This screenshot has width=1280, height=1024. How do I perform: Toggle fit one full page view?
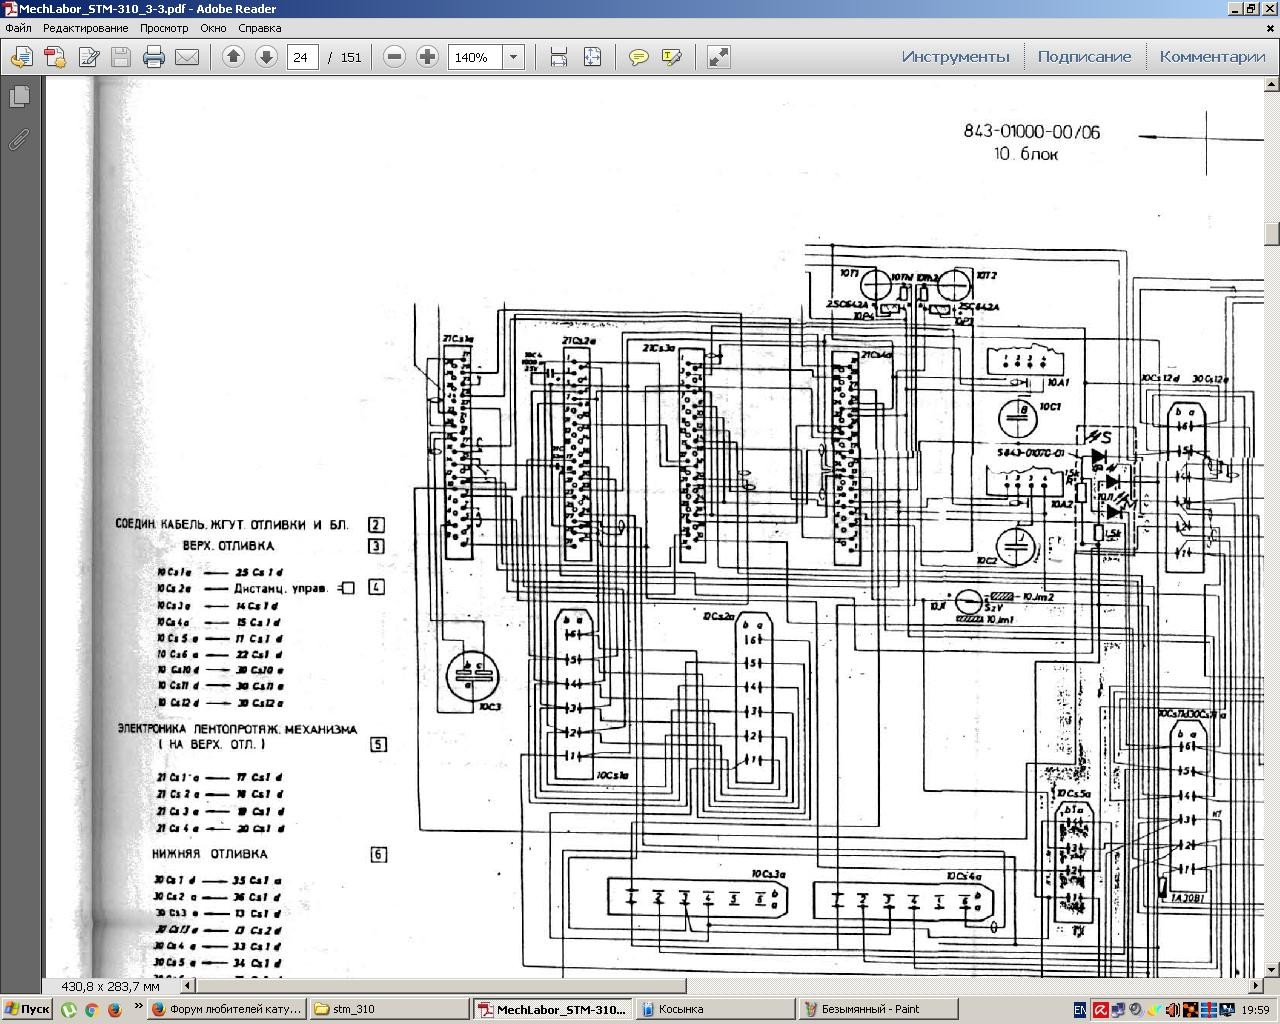(592, 57)
